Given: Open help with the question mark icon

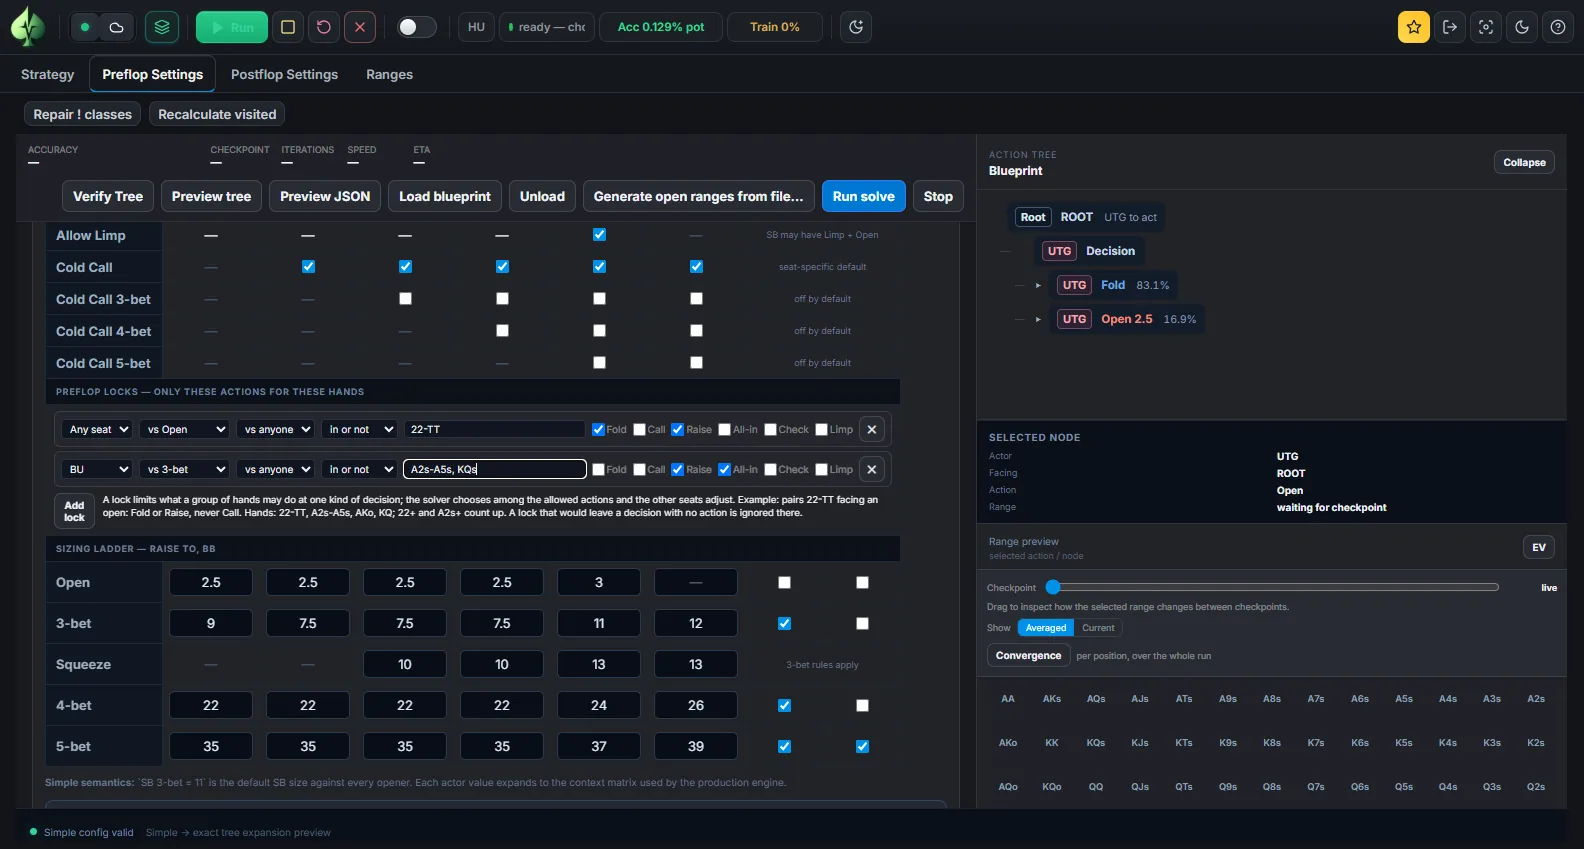Looking at the screenshot, I should pos(1558,27).
